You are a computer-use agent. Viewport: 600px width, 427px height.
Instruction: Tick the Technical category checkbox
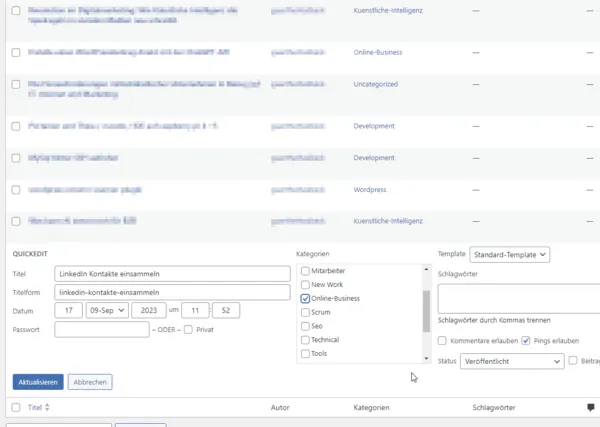pos(305,340)
